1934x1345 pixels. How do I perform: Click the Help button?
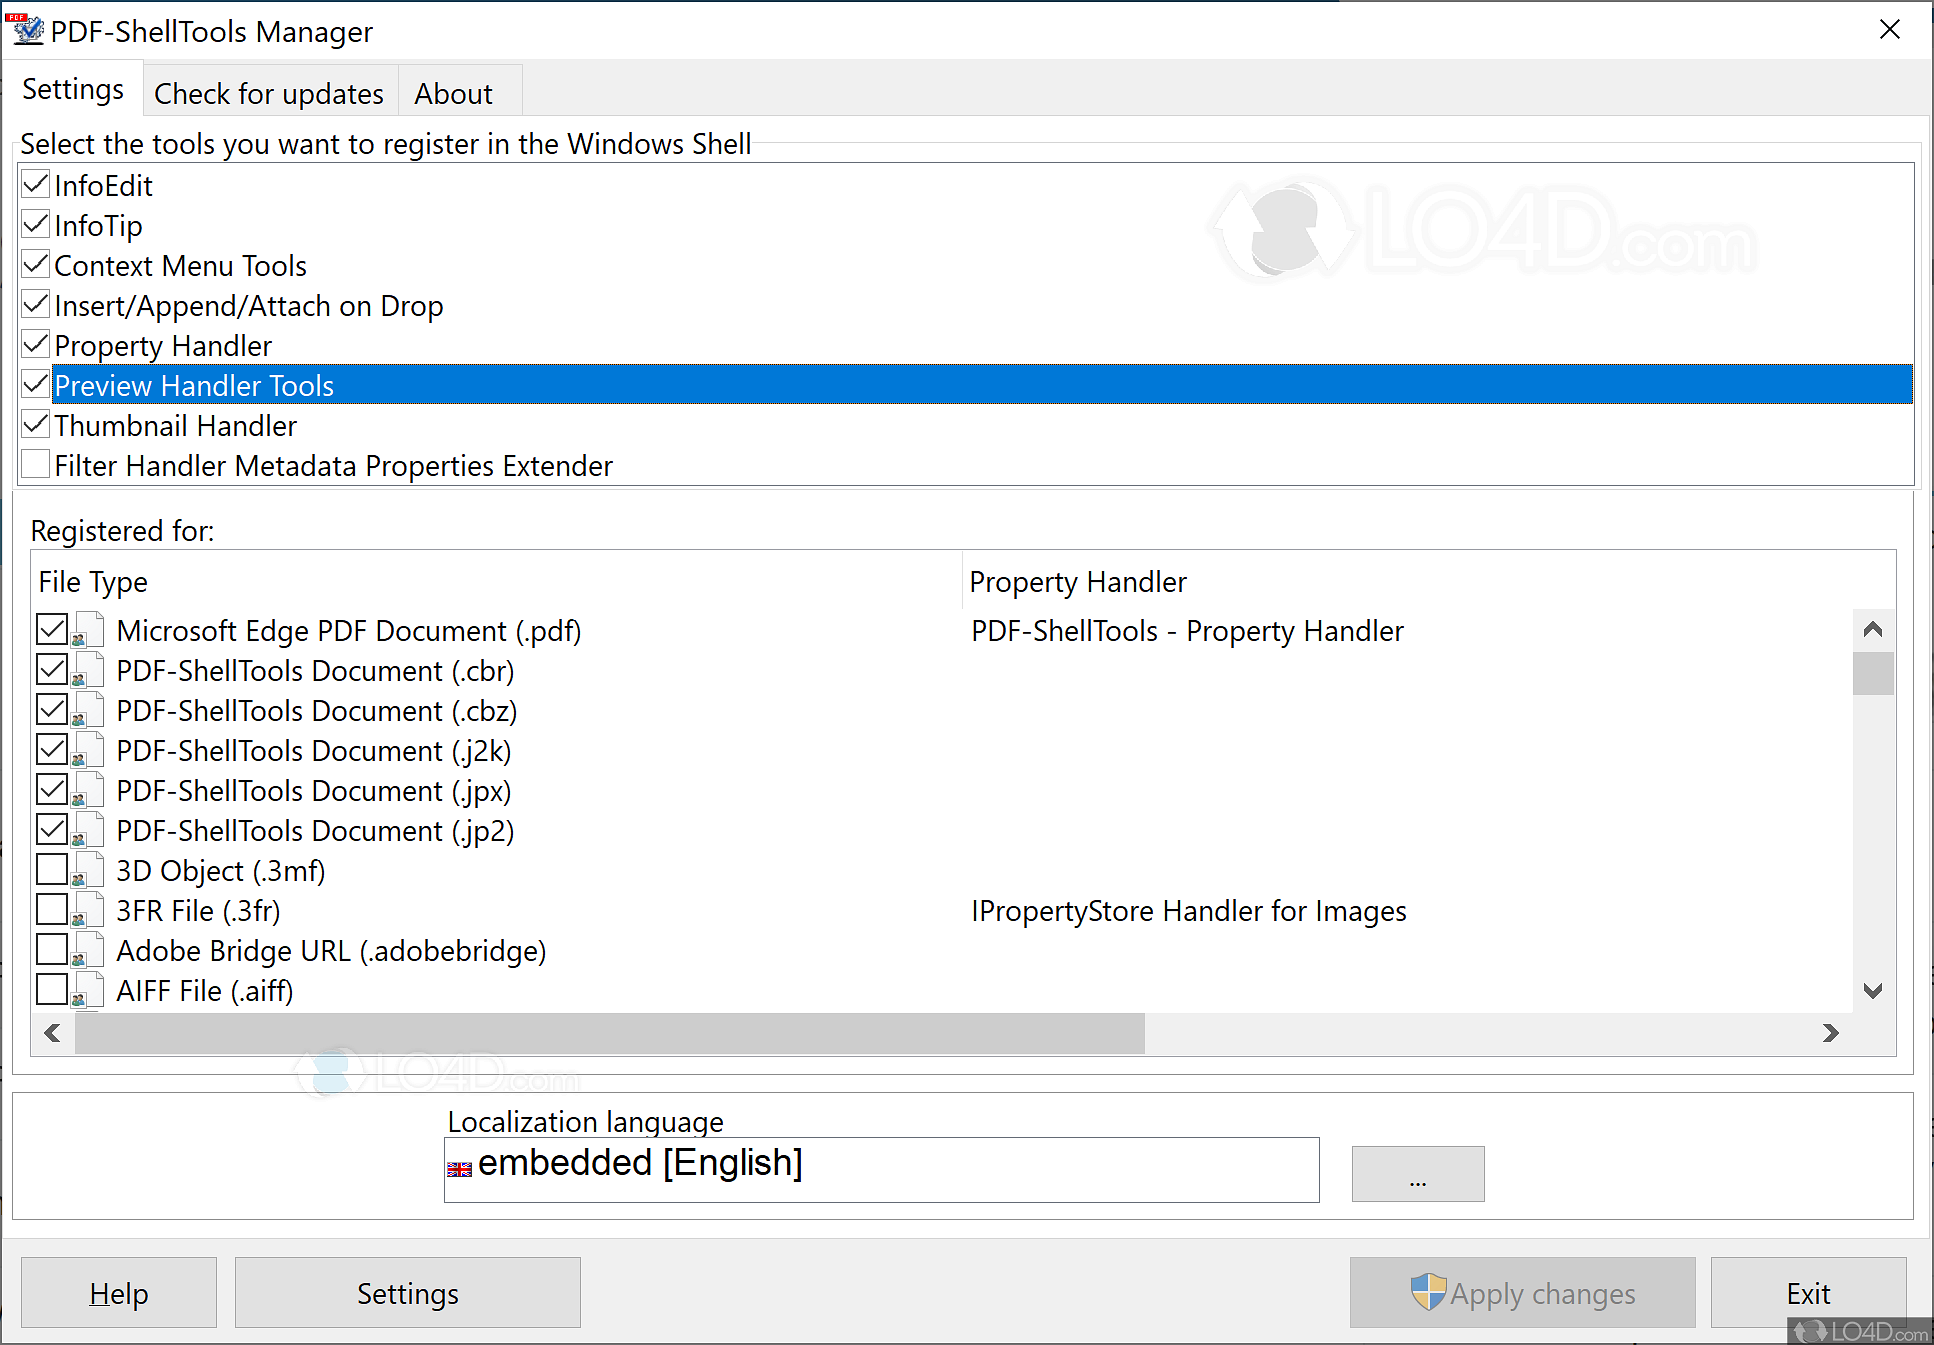point(117,1292)
